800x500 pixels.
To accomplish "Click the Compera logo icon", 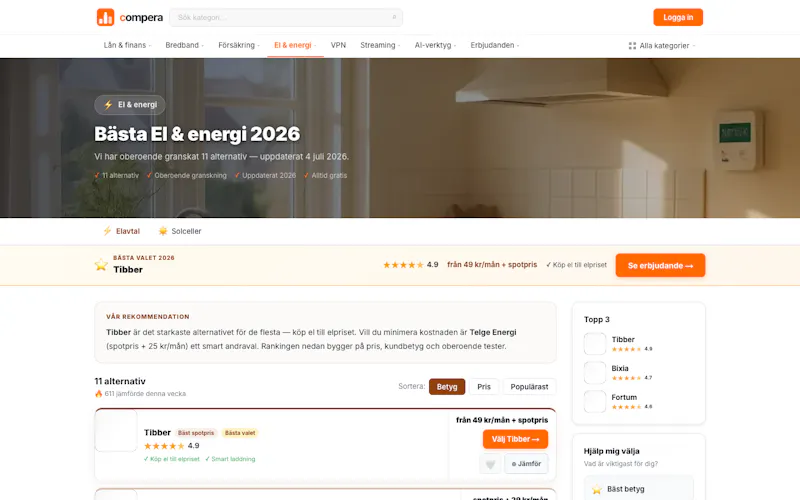I will (106, 17).
